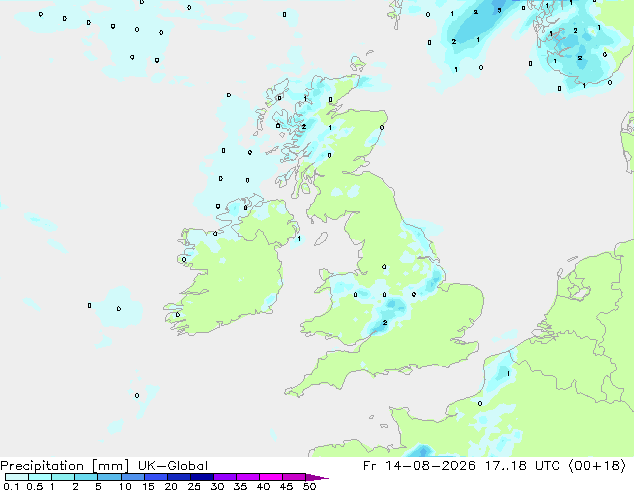Click the '45' legend tick label
The image size is (634, 490).
[286, 486]
